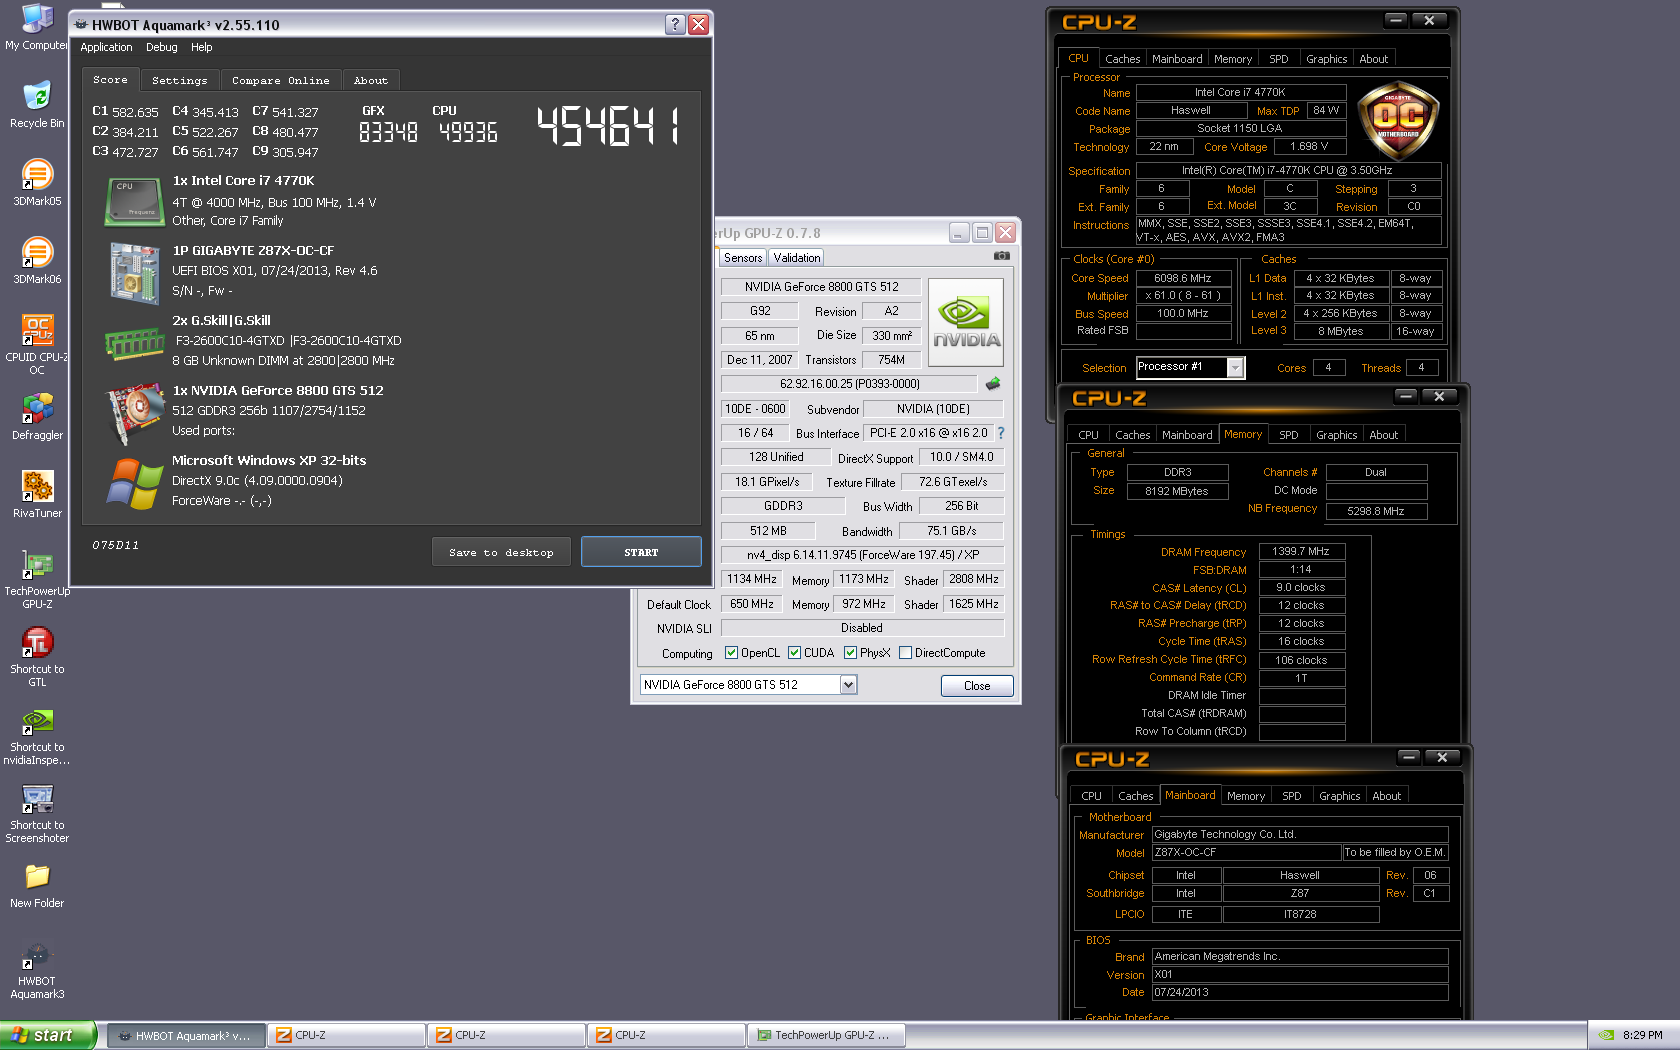Viewport: 1680px width, 1050px height.
Task: Open SPD tab in middle CPU-Z window
Action: coord(1289,435)
